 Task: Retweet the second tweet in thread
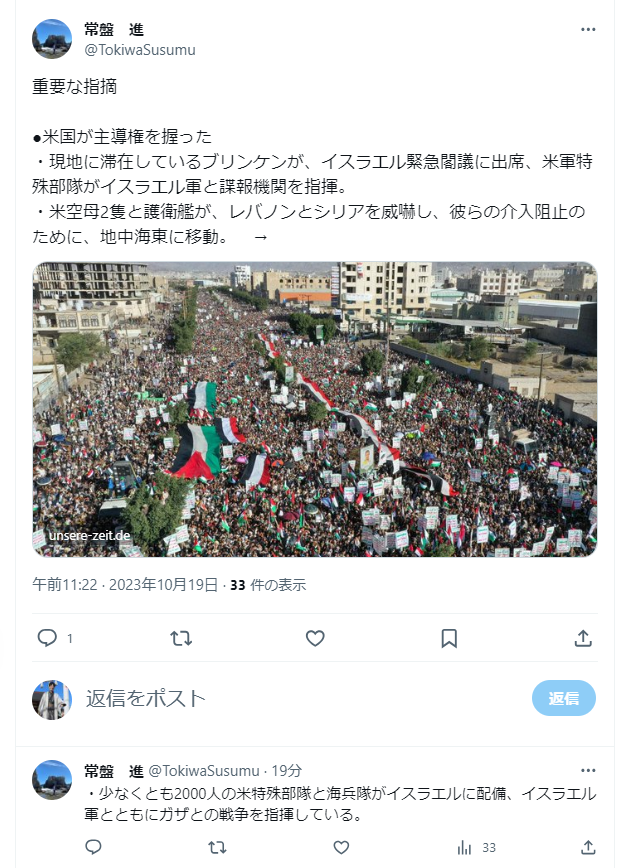(217, 847)
